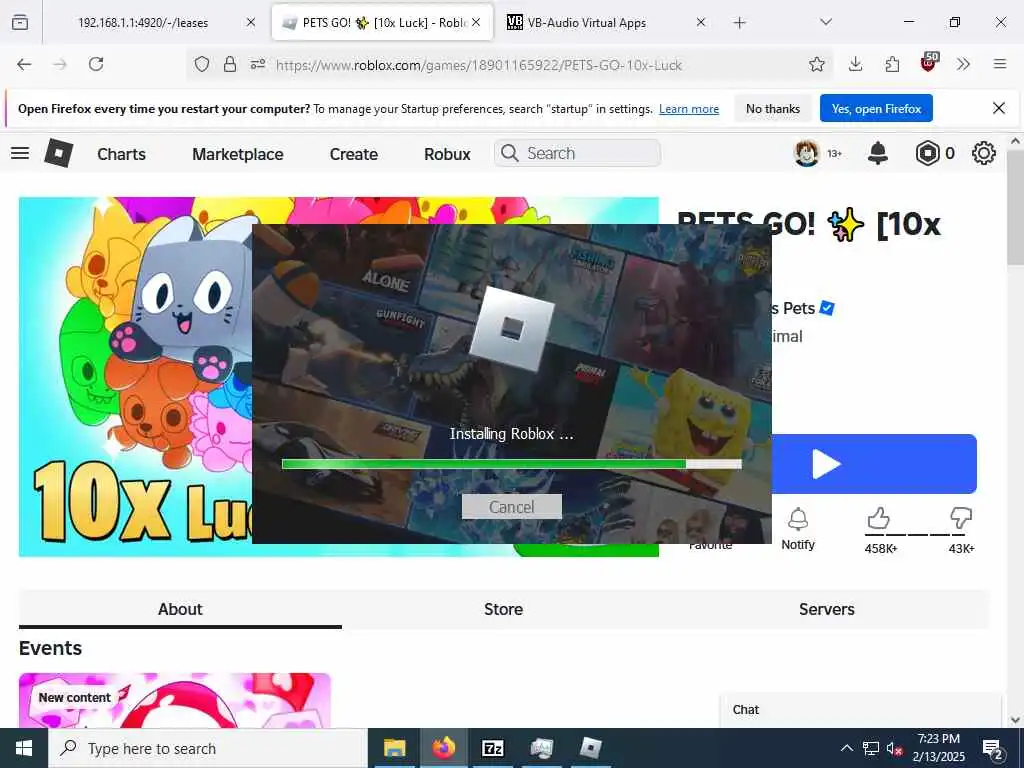Open 7-Zip from taskbar
The image size is (1024, 768).
click(x=492, y=748)
